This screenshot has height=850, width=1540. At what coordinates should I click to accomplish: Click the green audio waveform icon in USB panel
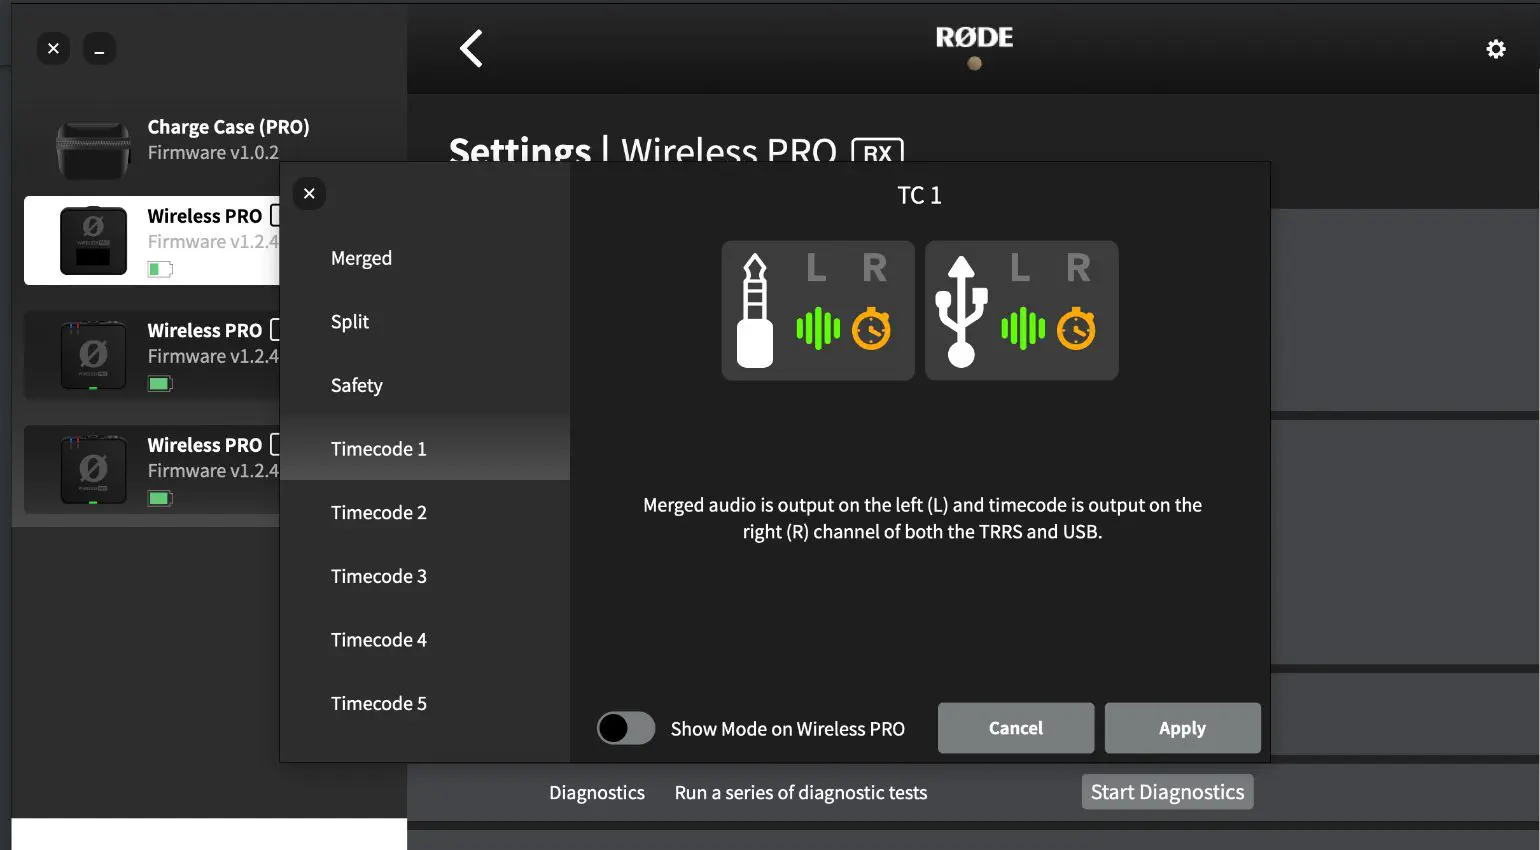coord(1020,328)
